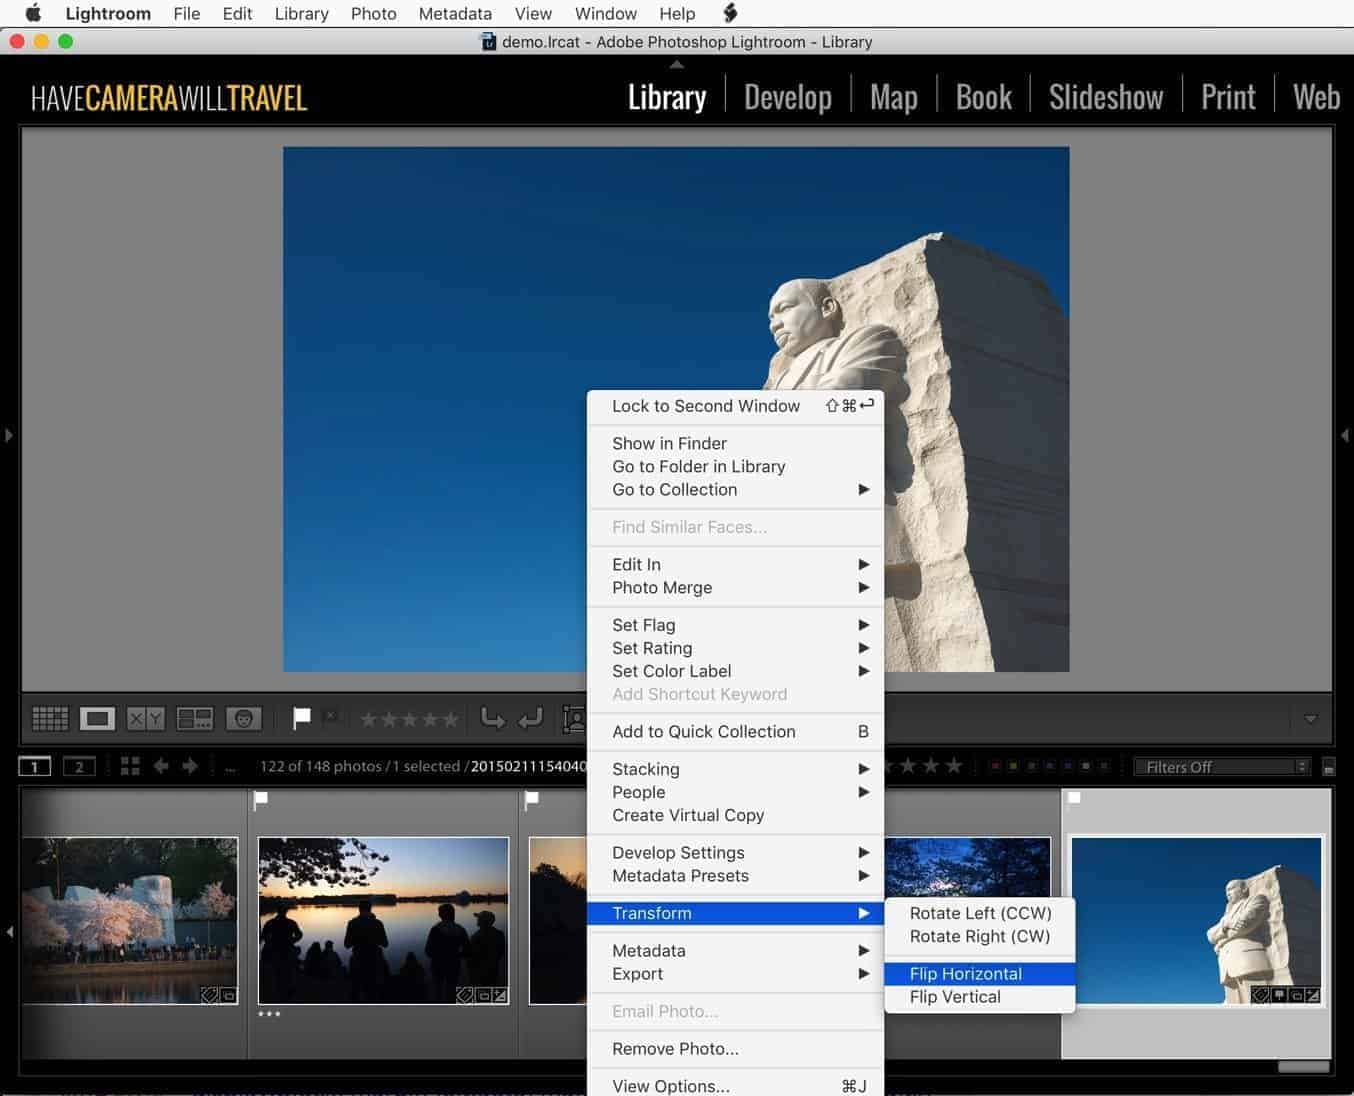Go forward with the filmstrip right arrow
1354x1096 pixels.
pos(190,767)
